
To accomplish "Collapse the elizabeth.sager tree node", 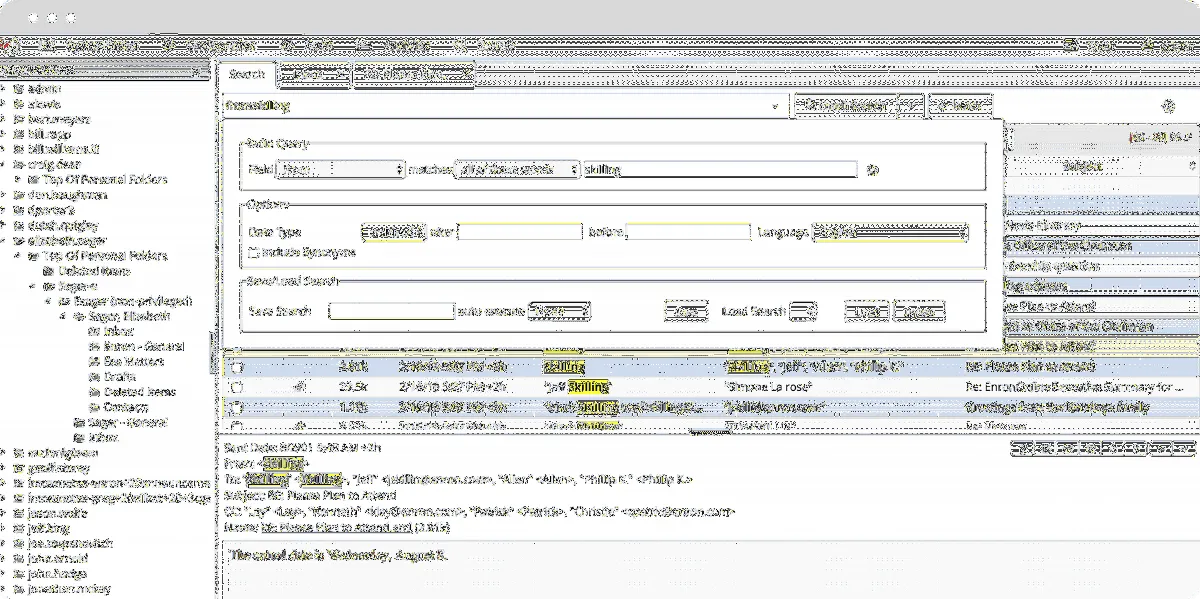I will pos(5,240).
